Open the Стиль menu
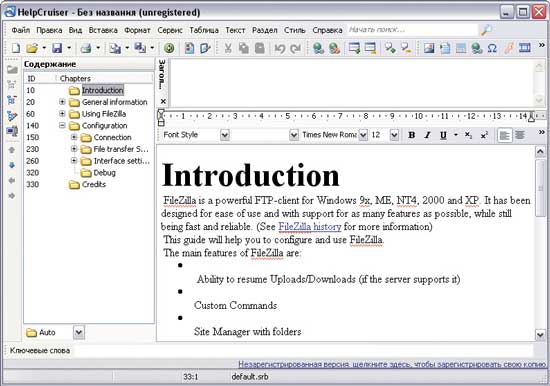Viewport: 550px width, 386px height. coord(295,30)
